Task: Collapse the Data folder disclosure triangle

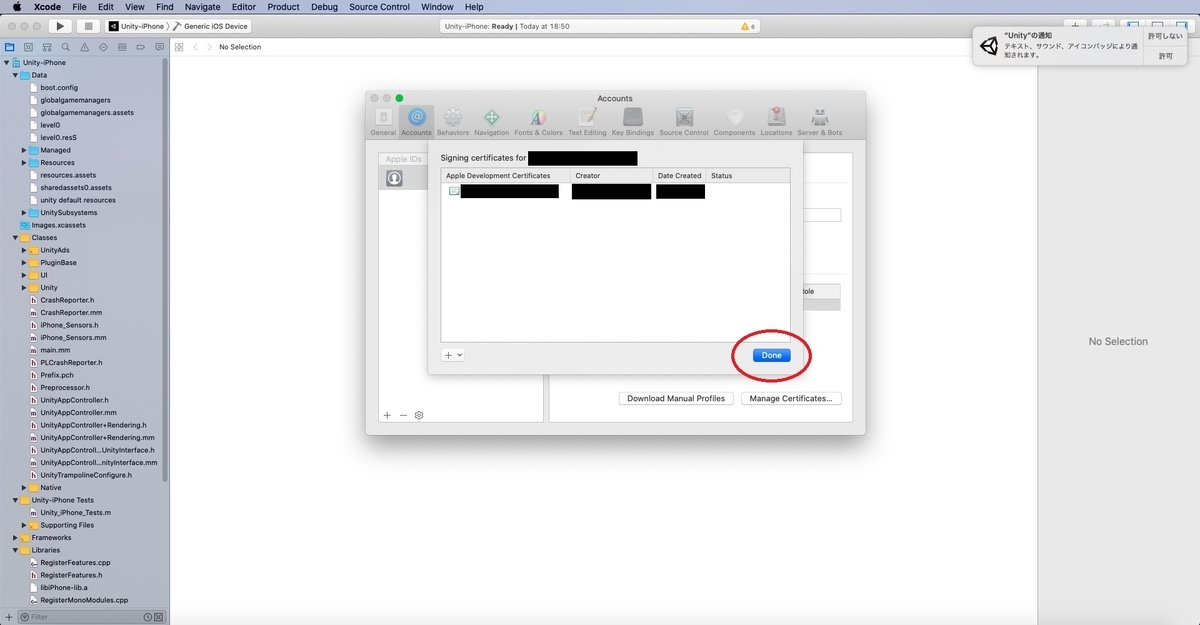Action: [x=16, y=75]
